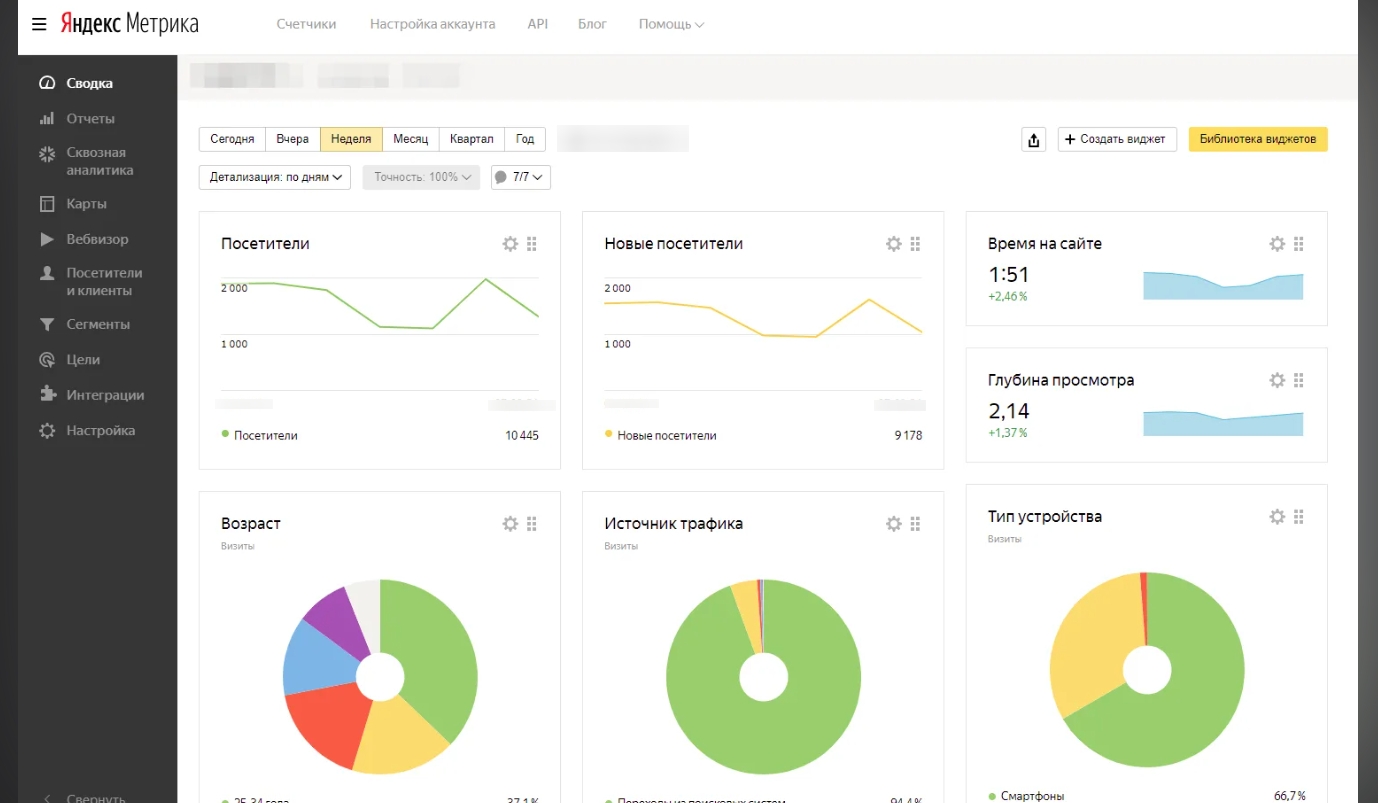The height and width of the screenshot is (803, 1378).
Task: Expand the Помощь menu
Action: [671, 24]
